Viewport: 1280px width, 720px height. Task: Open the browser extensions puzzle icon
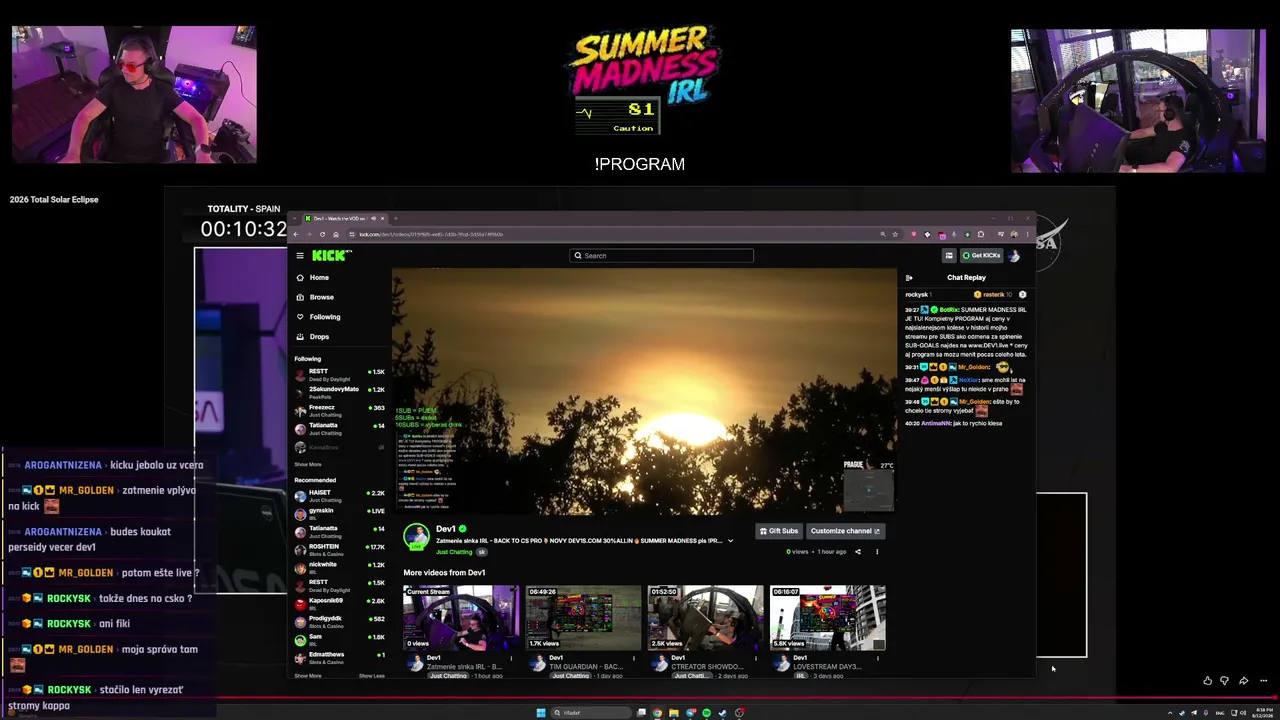[x=980, y=234]
